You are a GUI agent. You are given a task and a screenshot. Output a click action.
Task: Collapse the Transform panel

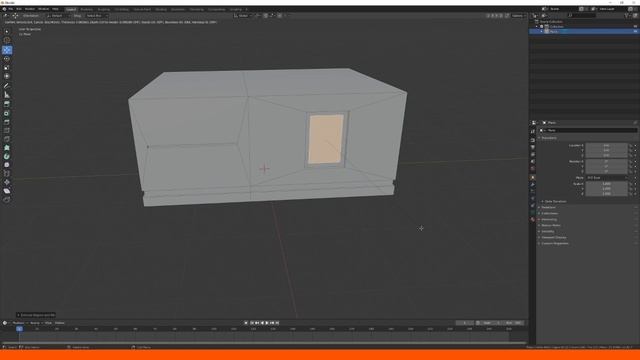coord(549,138)
